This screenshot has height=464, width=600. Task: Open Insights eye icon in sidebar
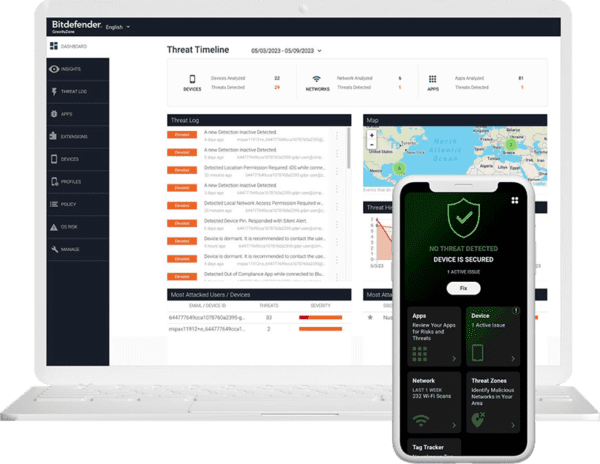(x=54, y=69)
